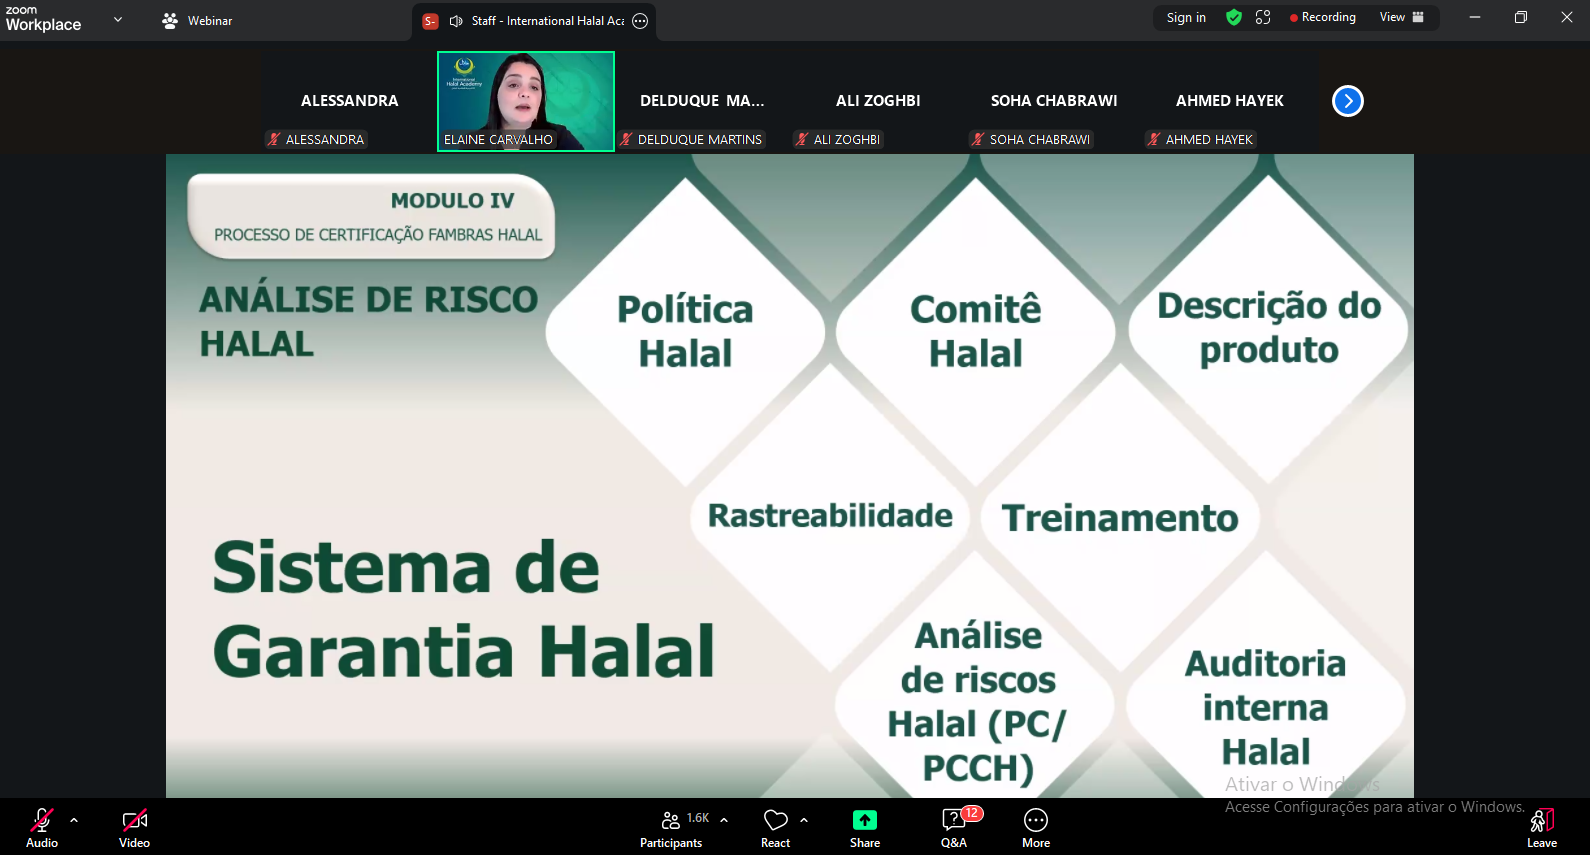The image size is (1590, 855).
Task: Open the Zoom Workplace dropdown arrow
Action: point(118,19)
